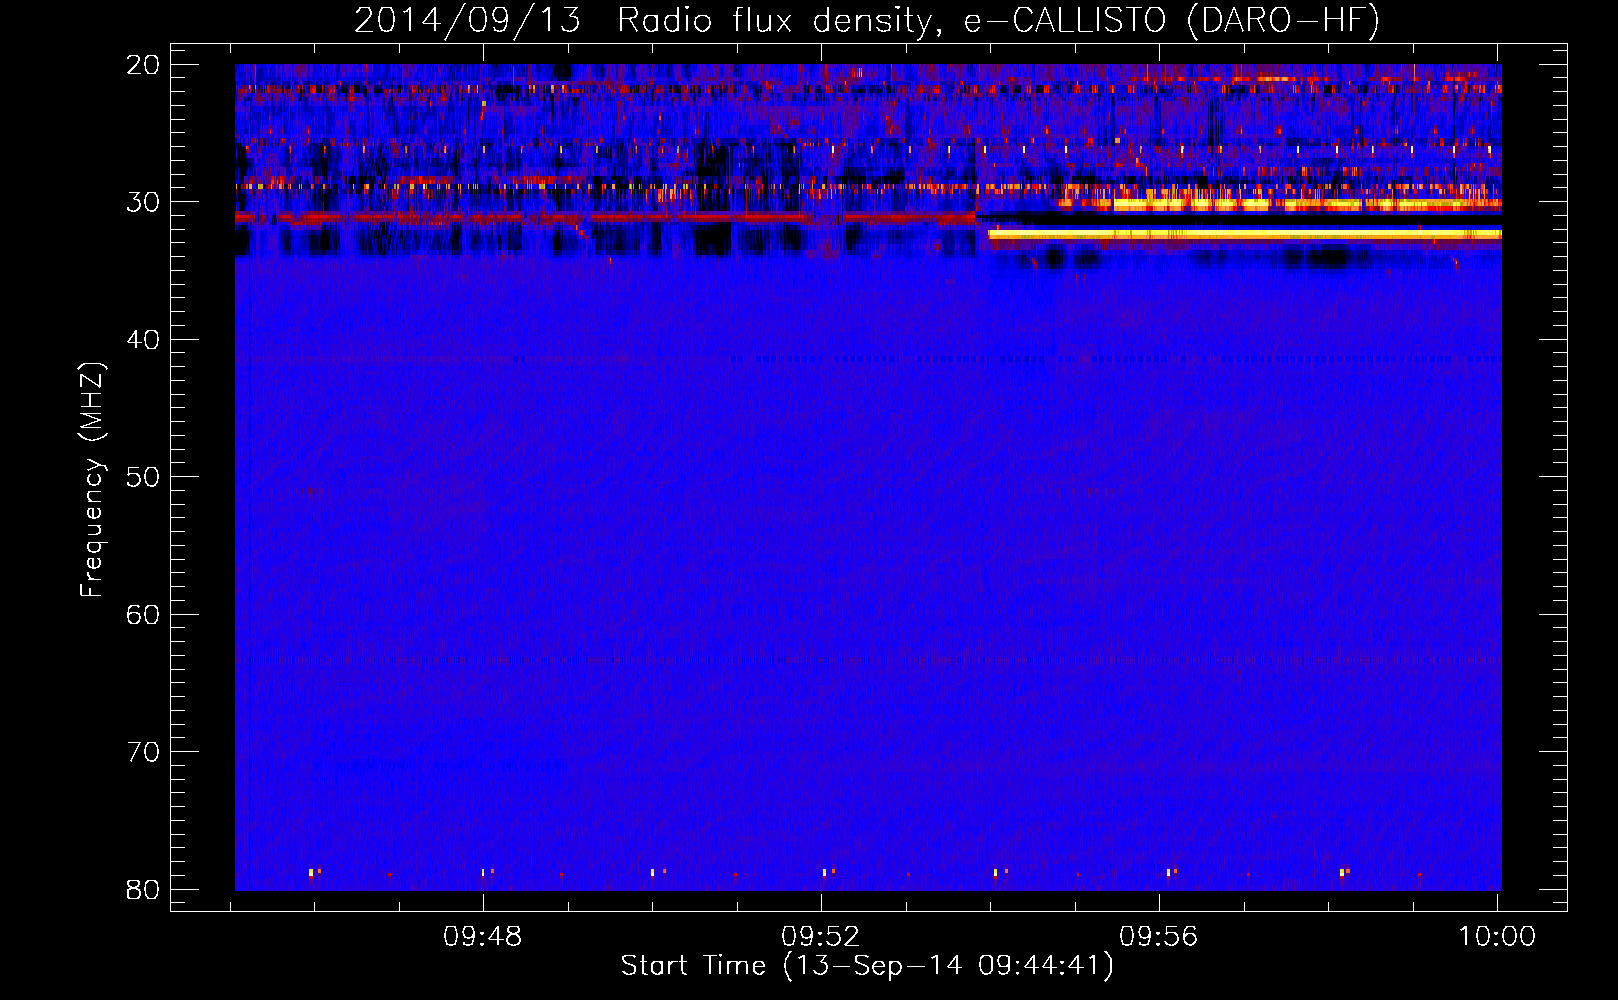This screenshot has height=1000, width=1618.
Task: Click the 30 frequency tick label
Action: (x=144, y=202)
